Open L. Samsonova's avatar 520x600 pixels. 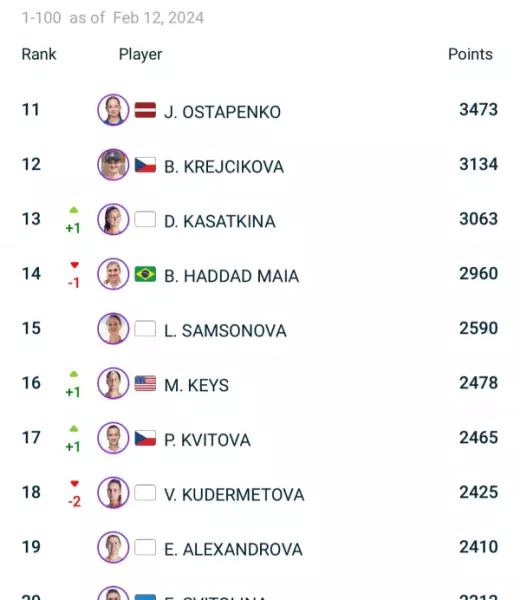tap(113, 329)
